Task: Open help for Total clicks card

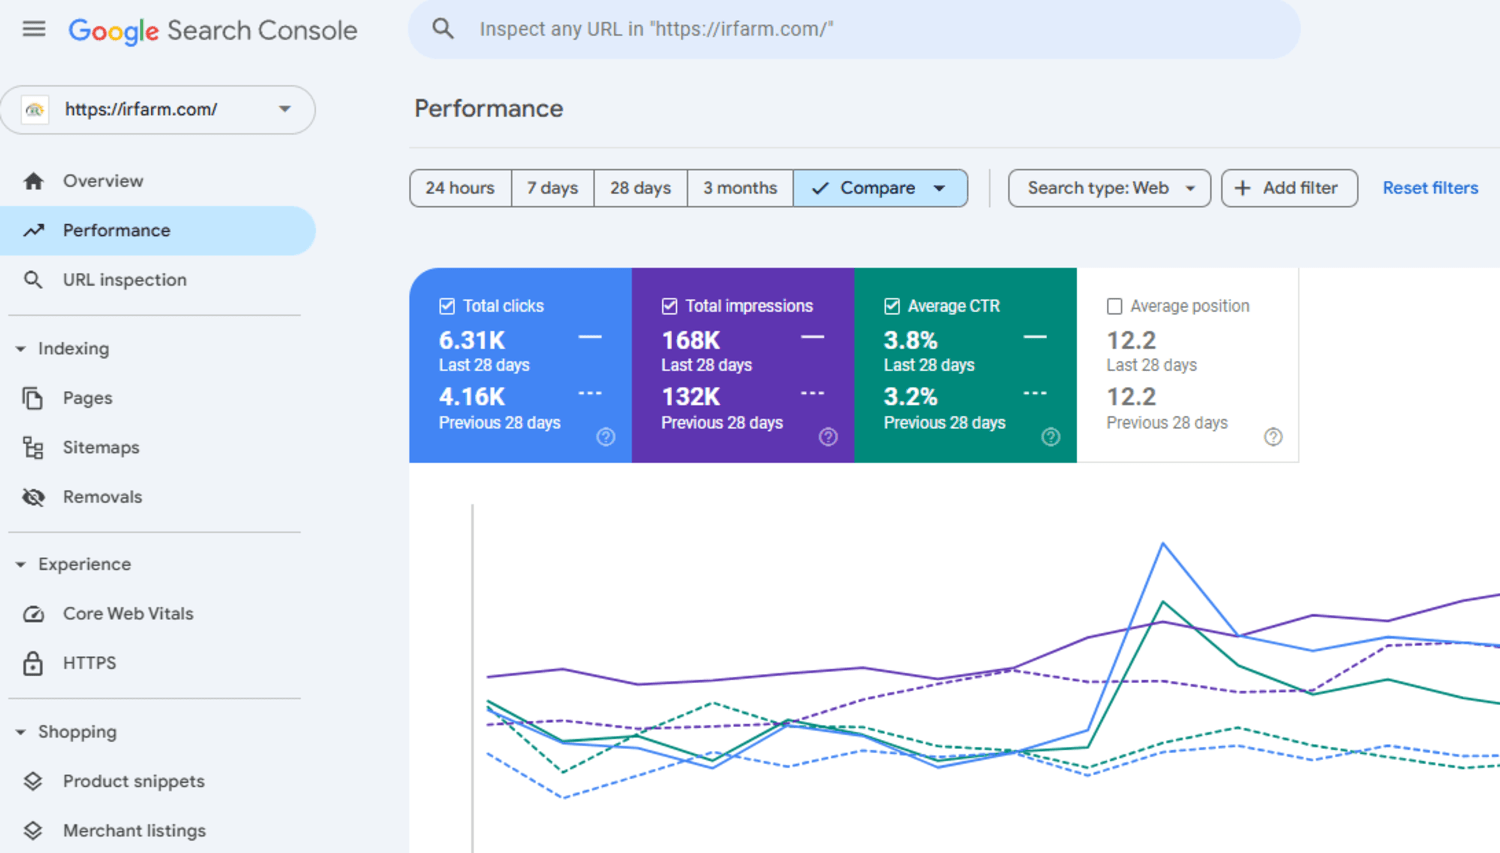Action: (x=606, y=437)
